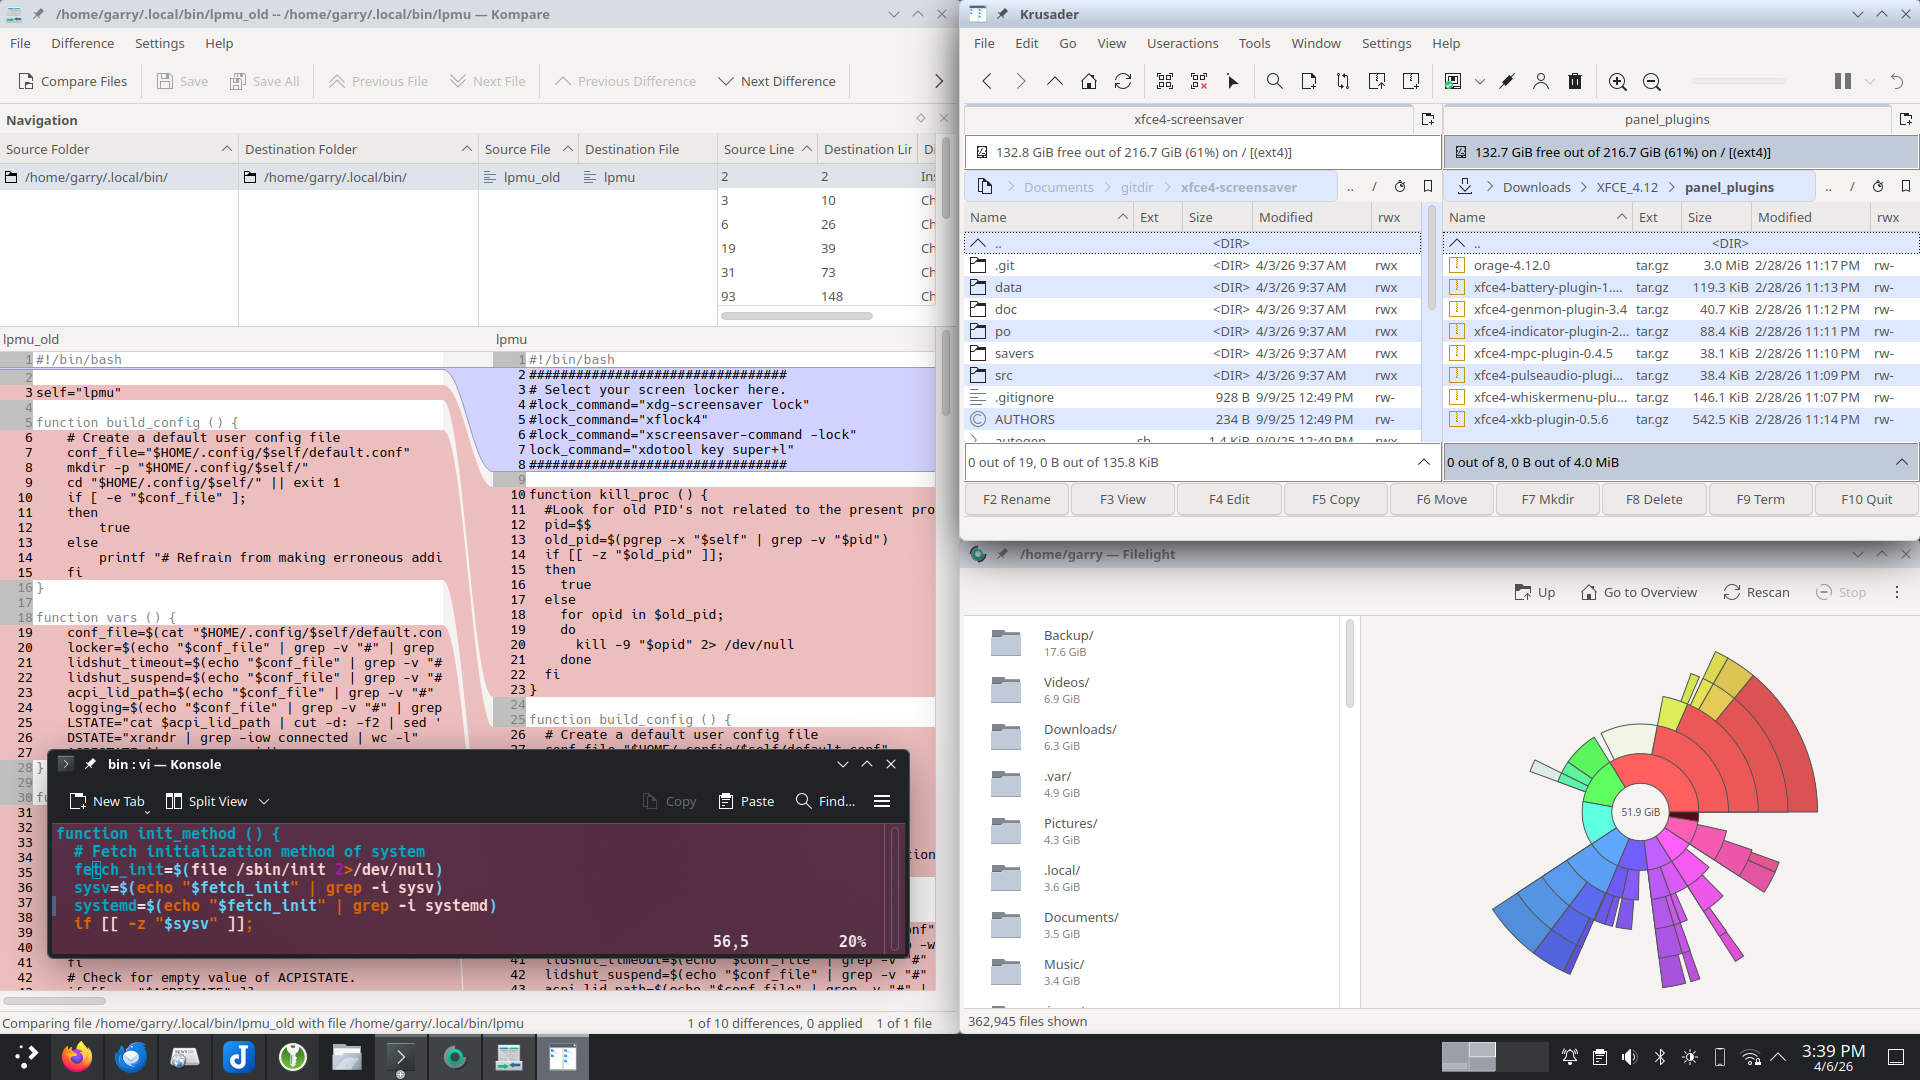The height and width of the screenshot is (1080, 1920).
Task: Open Konsole hamburger menu icon
Action: point(882,801)
